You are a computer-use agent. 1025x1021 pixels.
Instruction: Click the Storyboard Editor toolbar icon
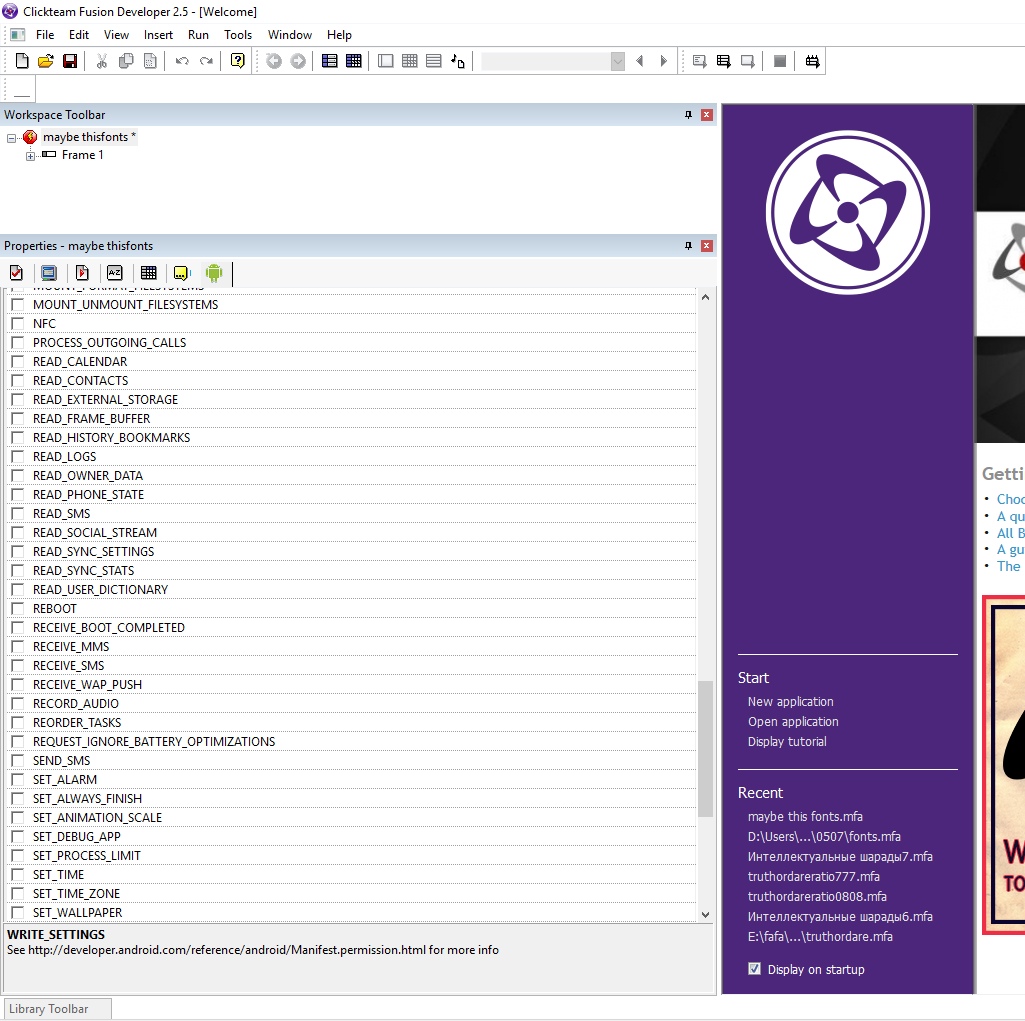[329, 61]
